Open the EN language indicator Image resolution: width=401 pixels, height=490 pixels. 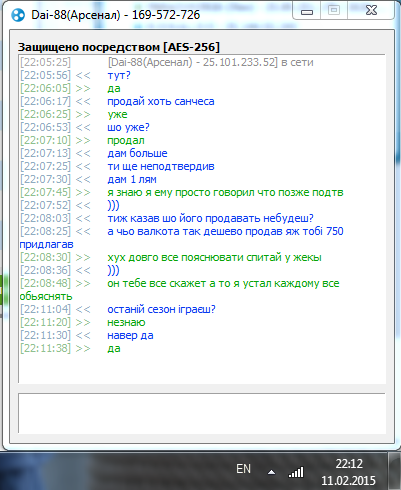[x=243, y=469]
